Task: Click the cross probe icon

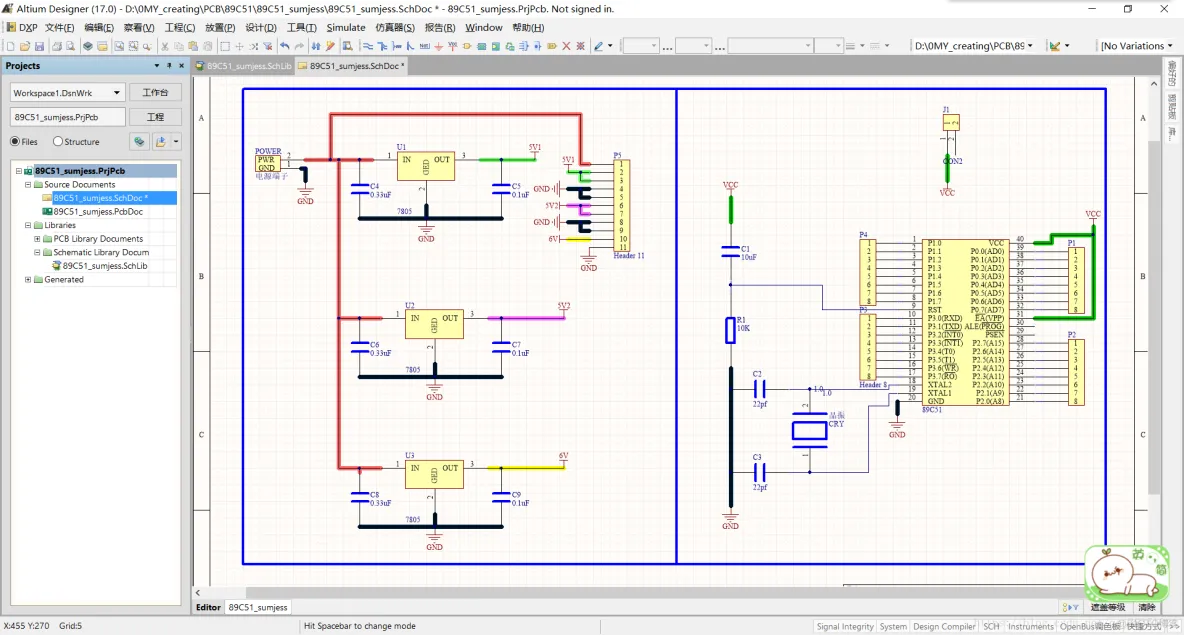Action: coord(330,46)
